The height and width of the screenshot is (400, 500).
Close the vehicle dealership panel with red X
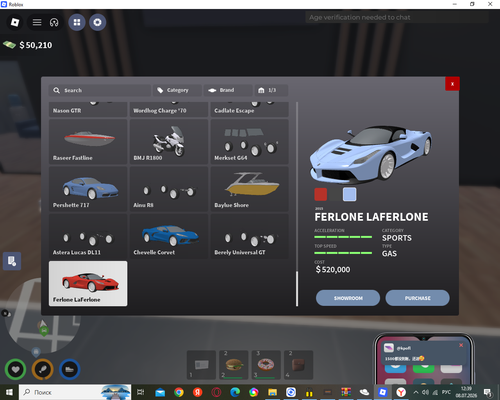[x=452, y=84]
